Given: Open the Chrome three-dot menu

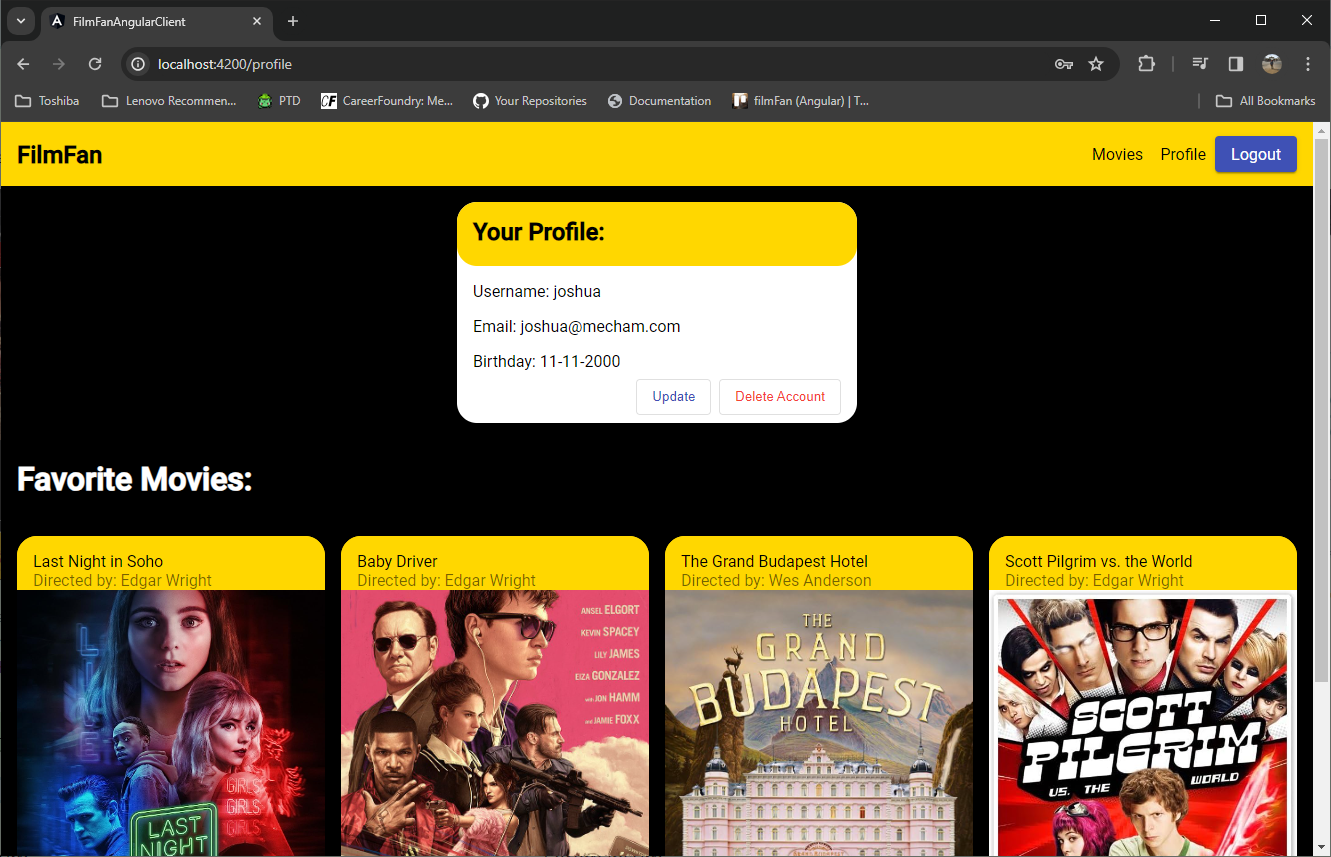Looking at the screenshot, I should pos(1308,64).
